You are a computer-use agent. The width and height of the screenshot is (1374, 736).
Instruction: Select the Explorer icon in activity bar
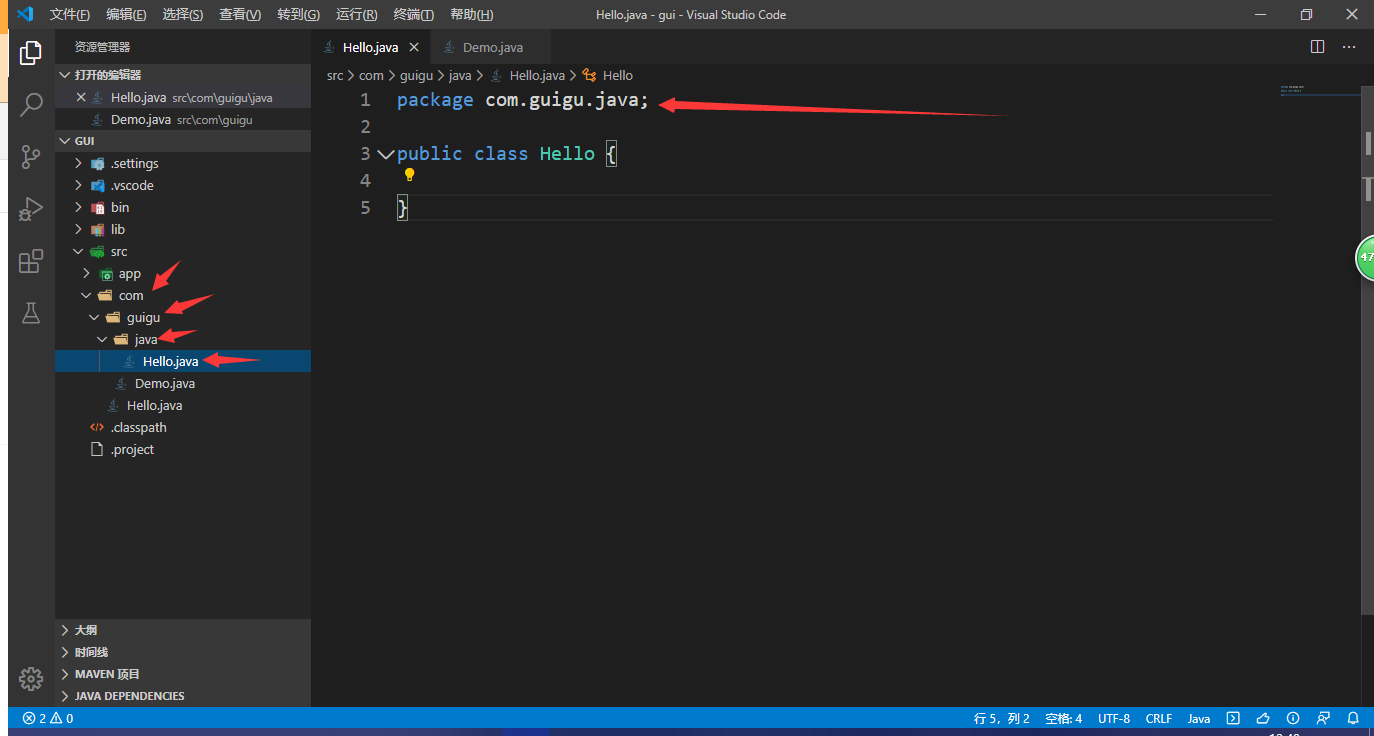(30, 52)
